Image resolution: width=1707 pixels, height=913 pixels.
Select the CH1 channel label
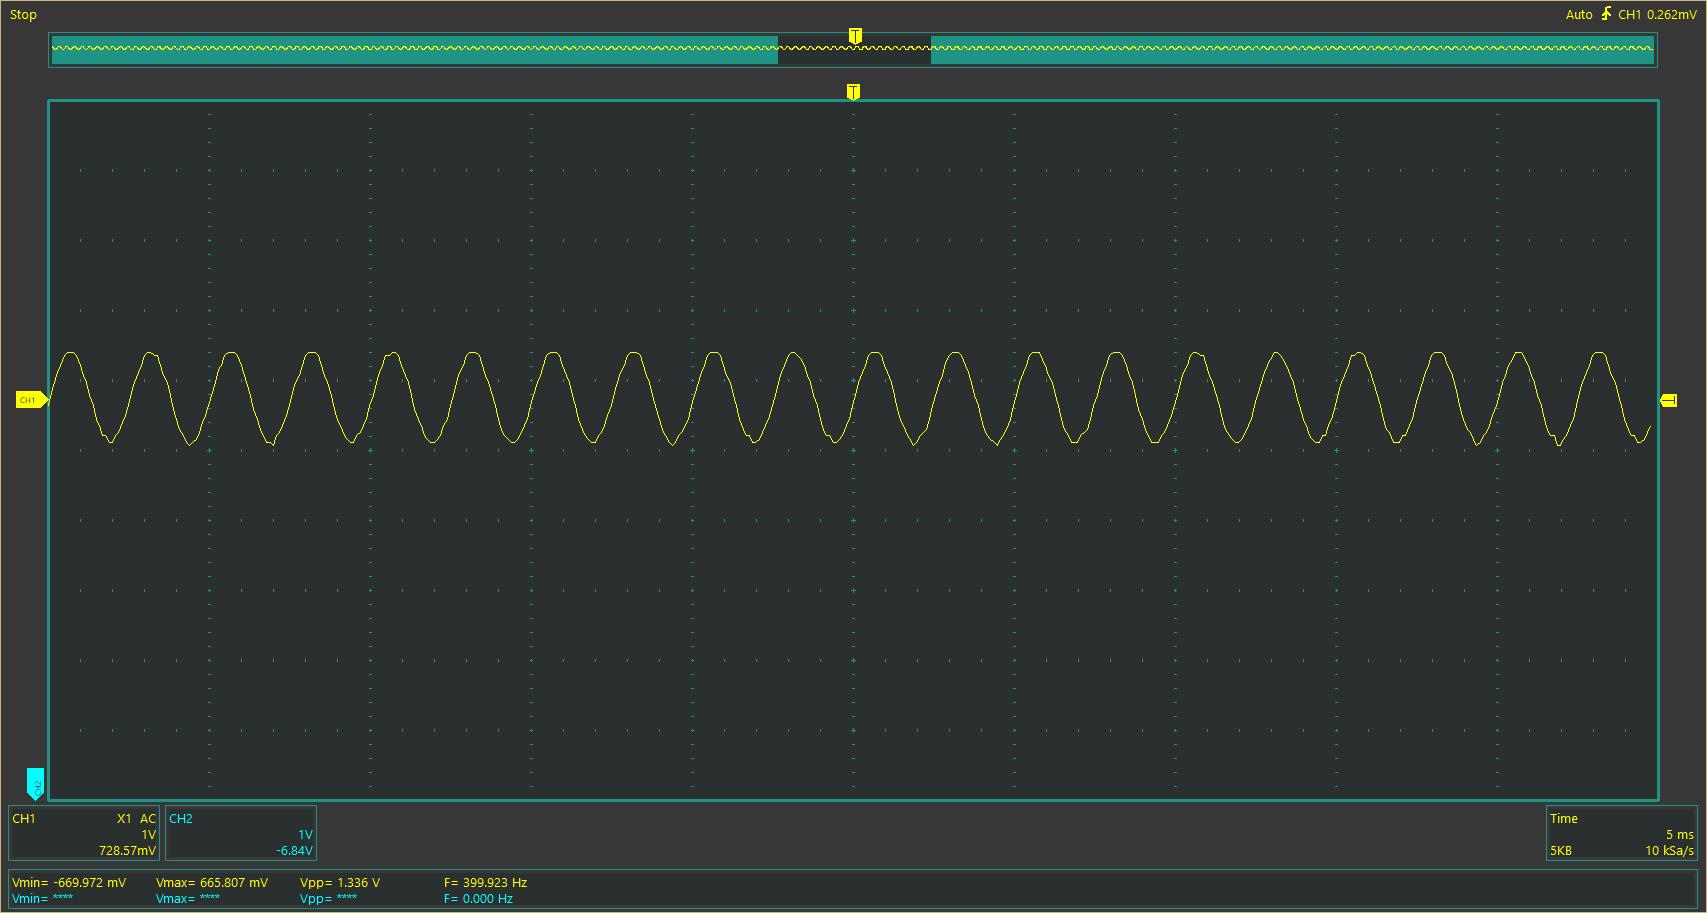24,818
